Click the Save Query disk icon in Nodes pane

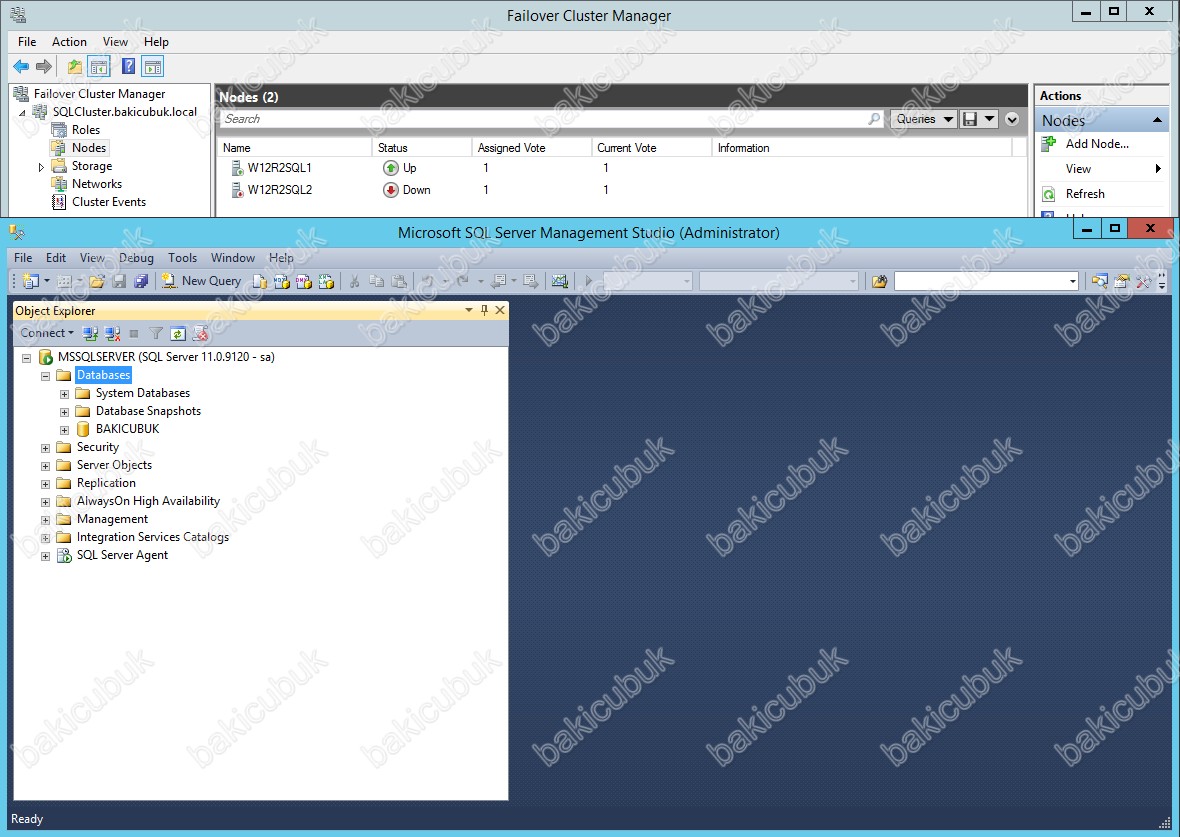[x=970, y=119]
